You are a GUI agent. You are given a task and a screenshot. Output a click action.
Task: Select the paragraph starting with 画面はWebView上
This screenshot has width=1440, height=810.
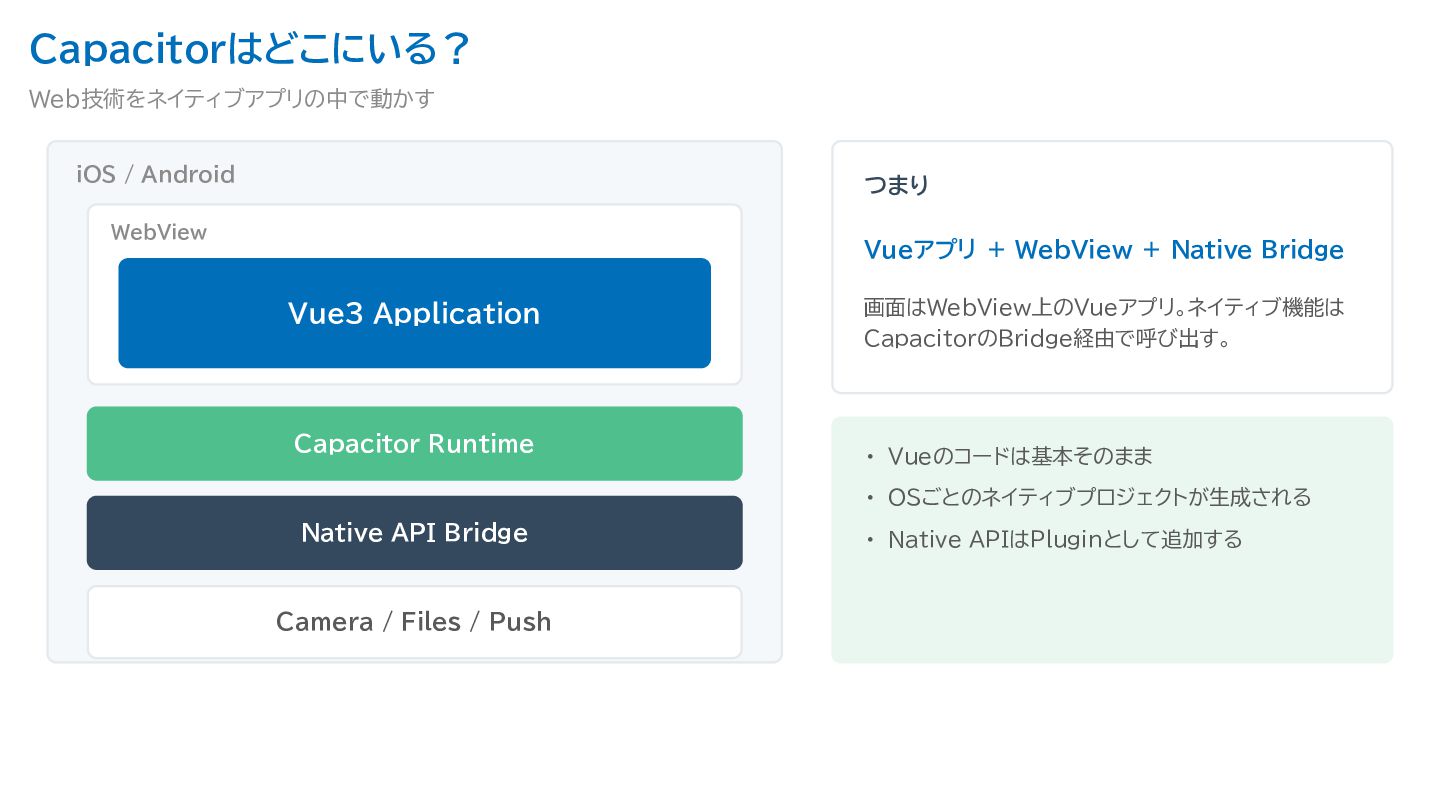1104,322
